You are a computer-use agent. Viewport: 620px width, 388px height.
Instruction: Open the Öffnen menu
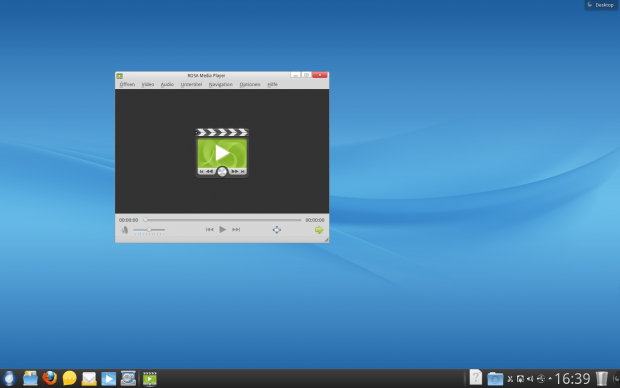pos(127,84)
